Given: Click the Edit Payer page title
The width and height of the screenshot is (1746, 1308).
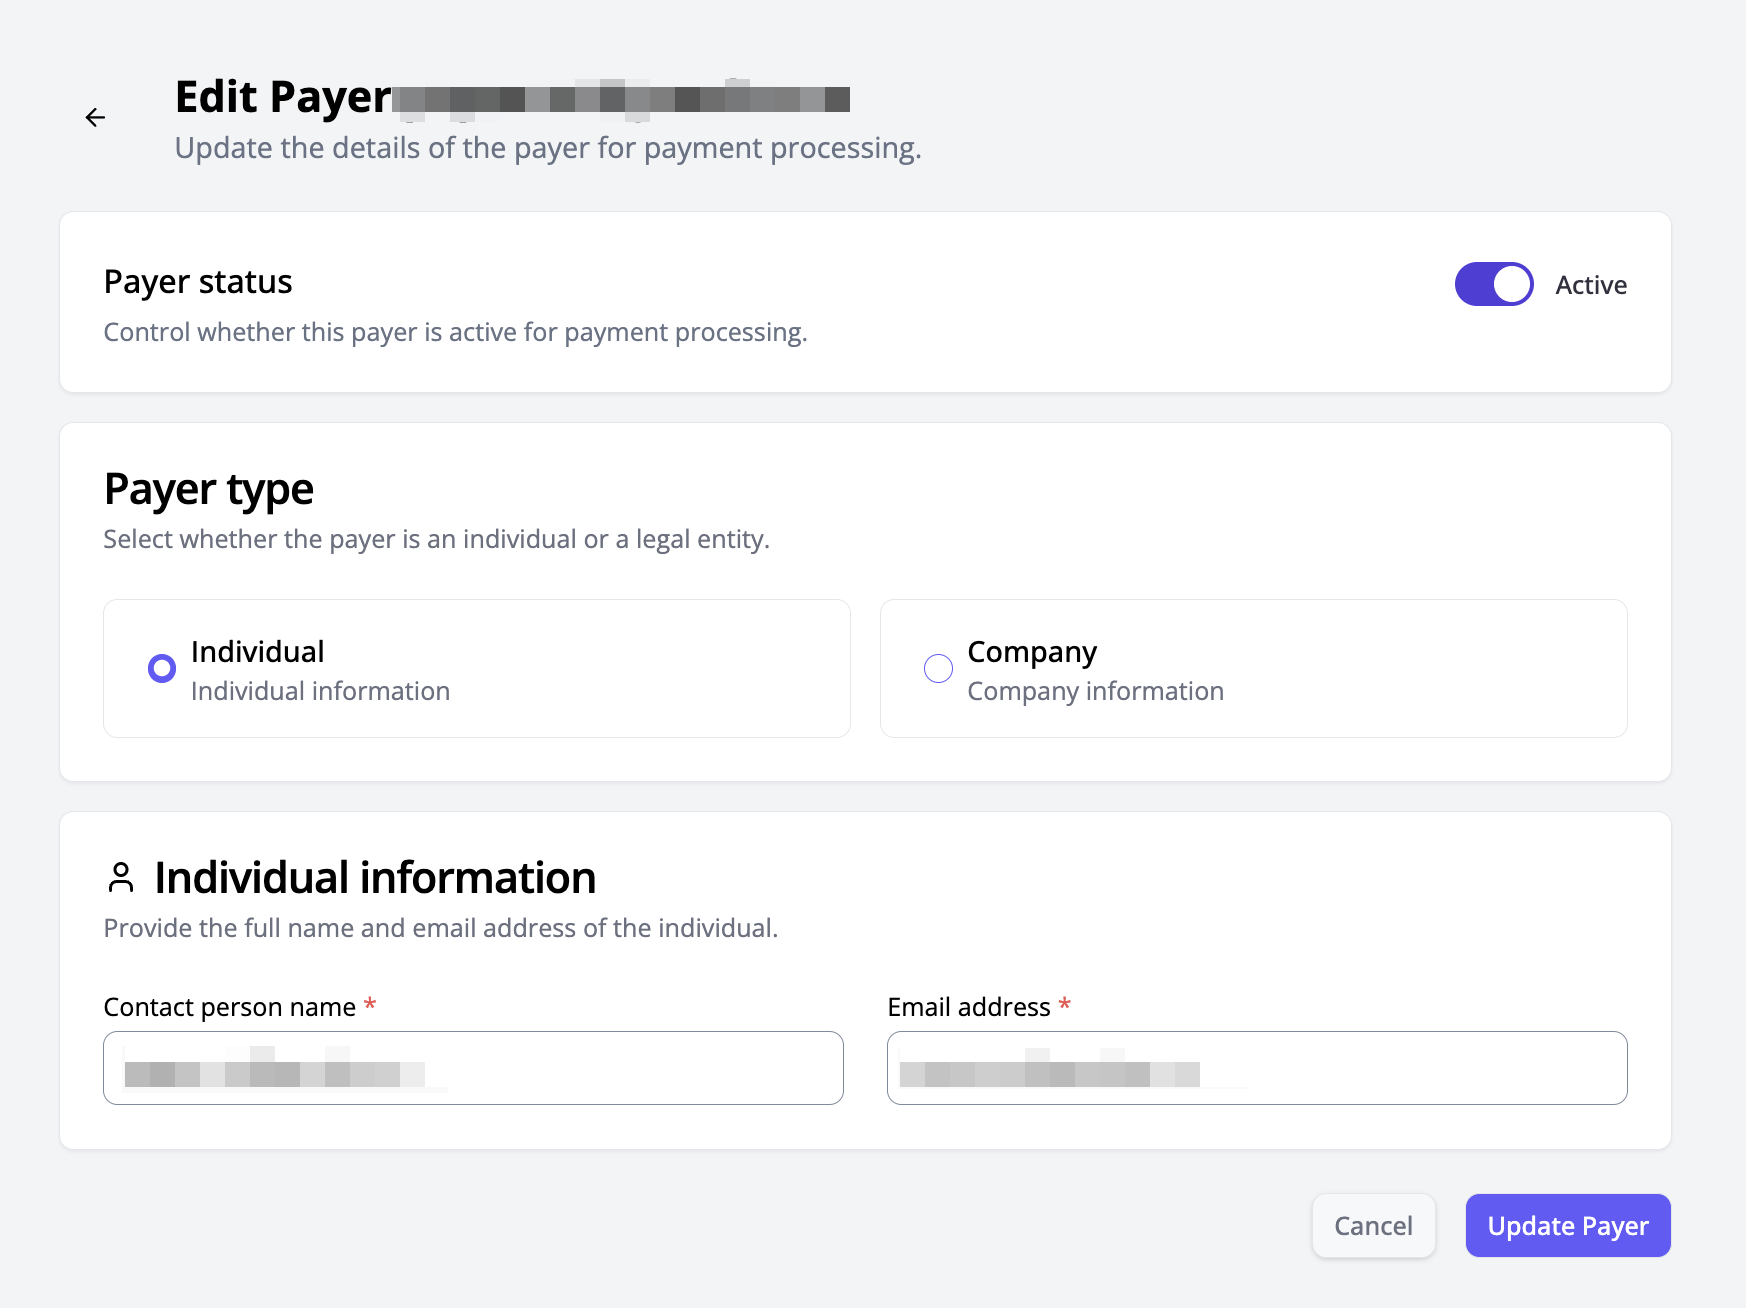Looking at the screenshot, I should pyautogui.click(x=283, y=97).
